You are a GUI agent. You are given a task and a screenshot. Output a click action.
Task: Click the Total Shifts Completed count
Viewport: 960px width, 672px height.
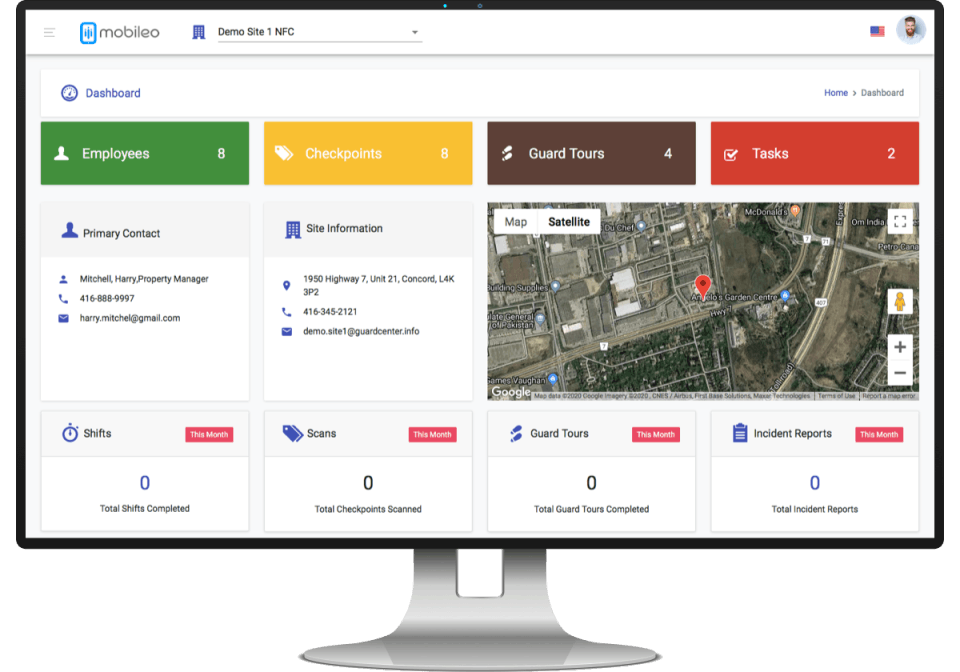144,483
